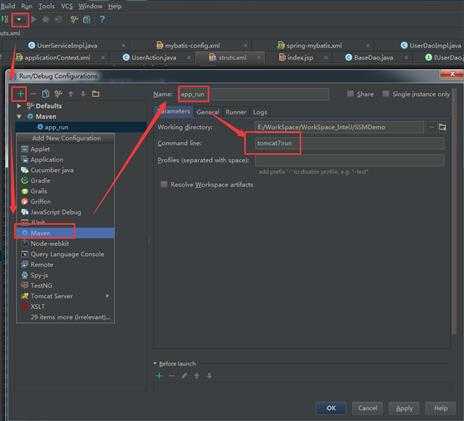Click the Edit Defaults wrench icon in dialog
Image resolution: width=464 pixels, height=421 pixels.
tap(58, 94)
